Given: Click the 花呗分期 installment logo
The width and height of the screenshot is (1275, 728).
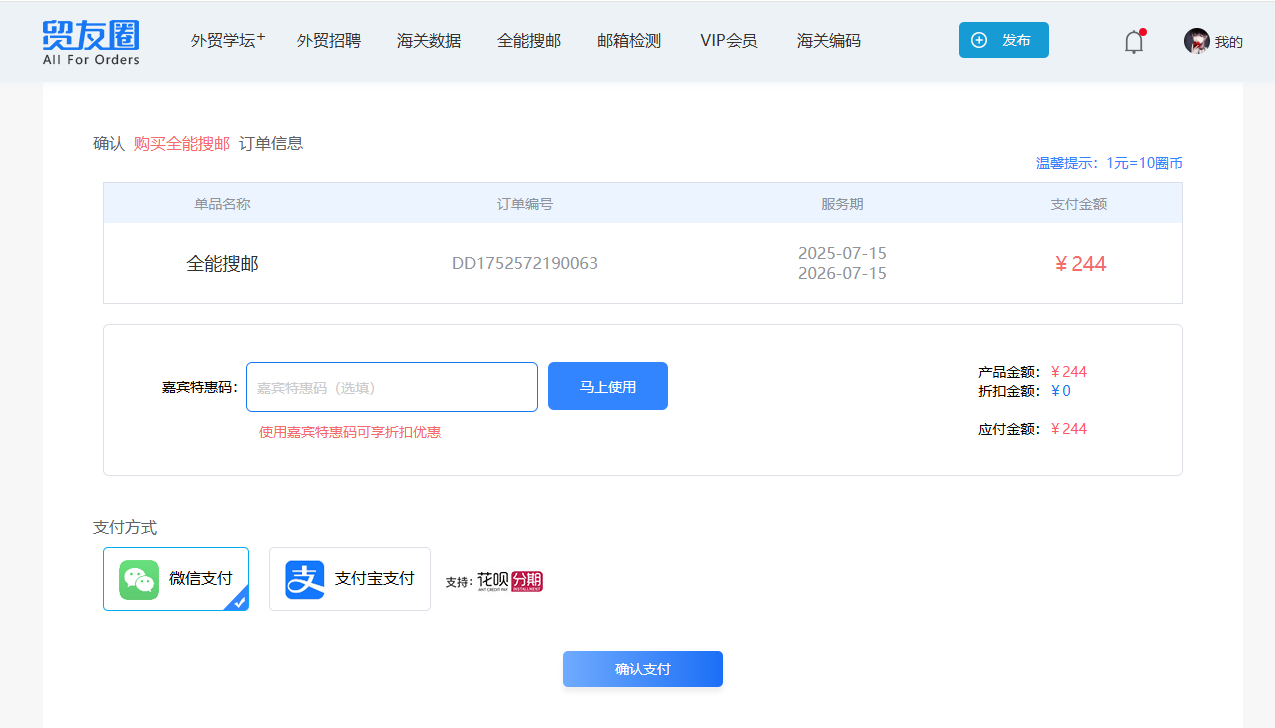Looking at the screenshot, I should [x=510, y=581].
